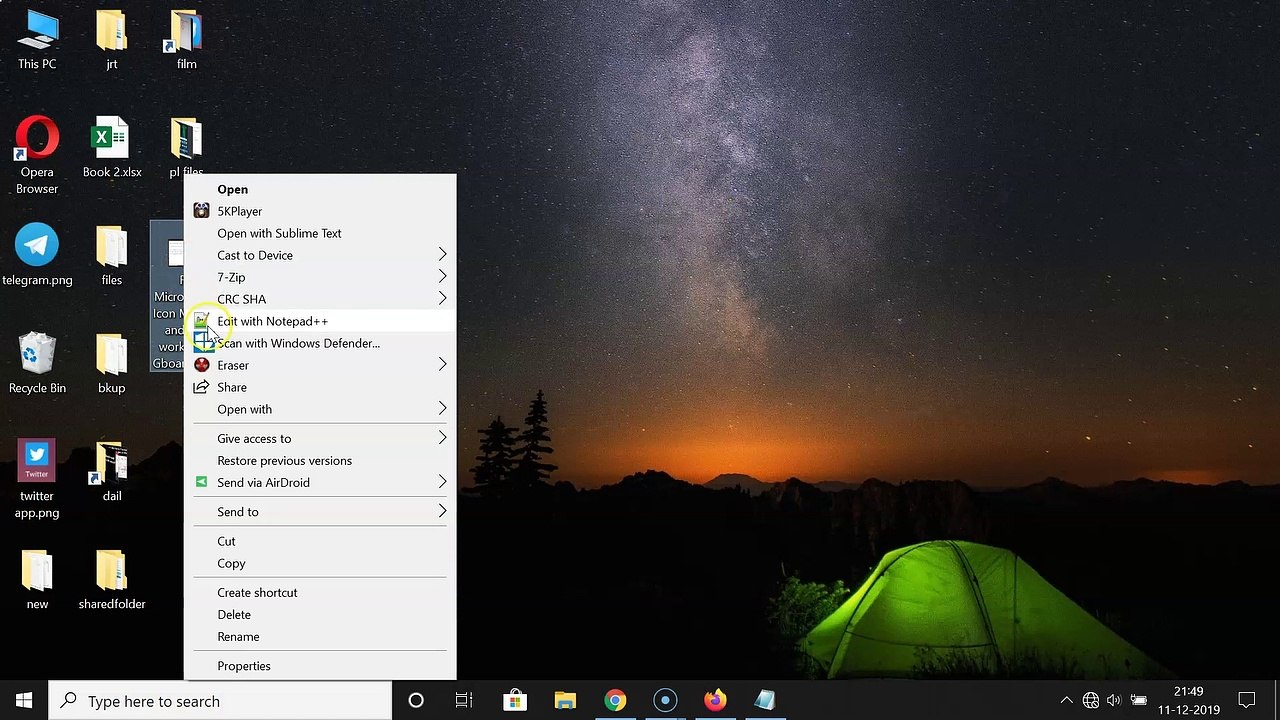Select the film folder shortcut

[186, 40]
